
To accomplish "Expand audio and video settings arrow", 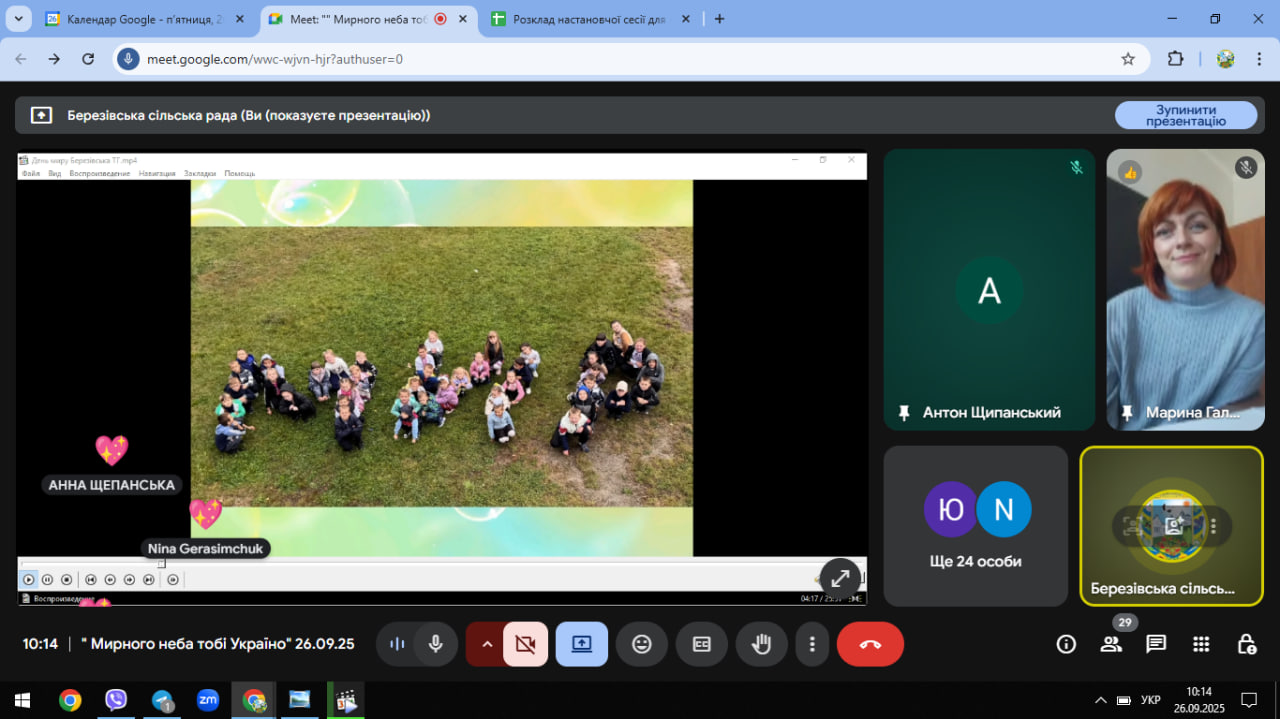I will 487,644.
